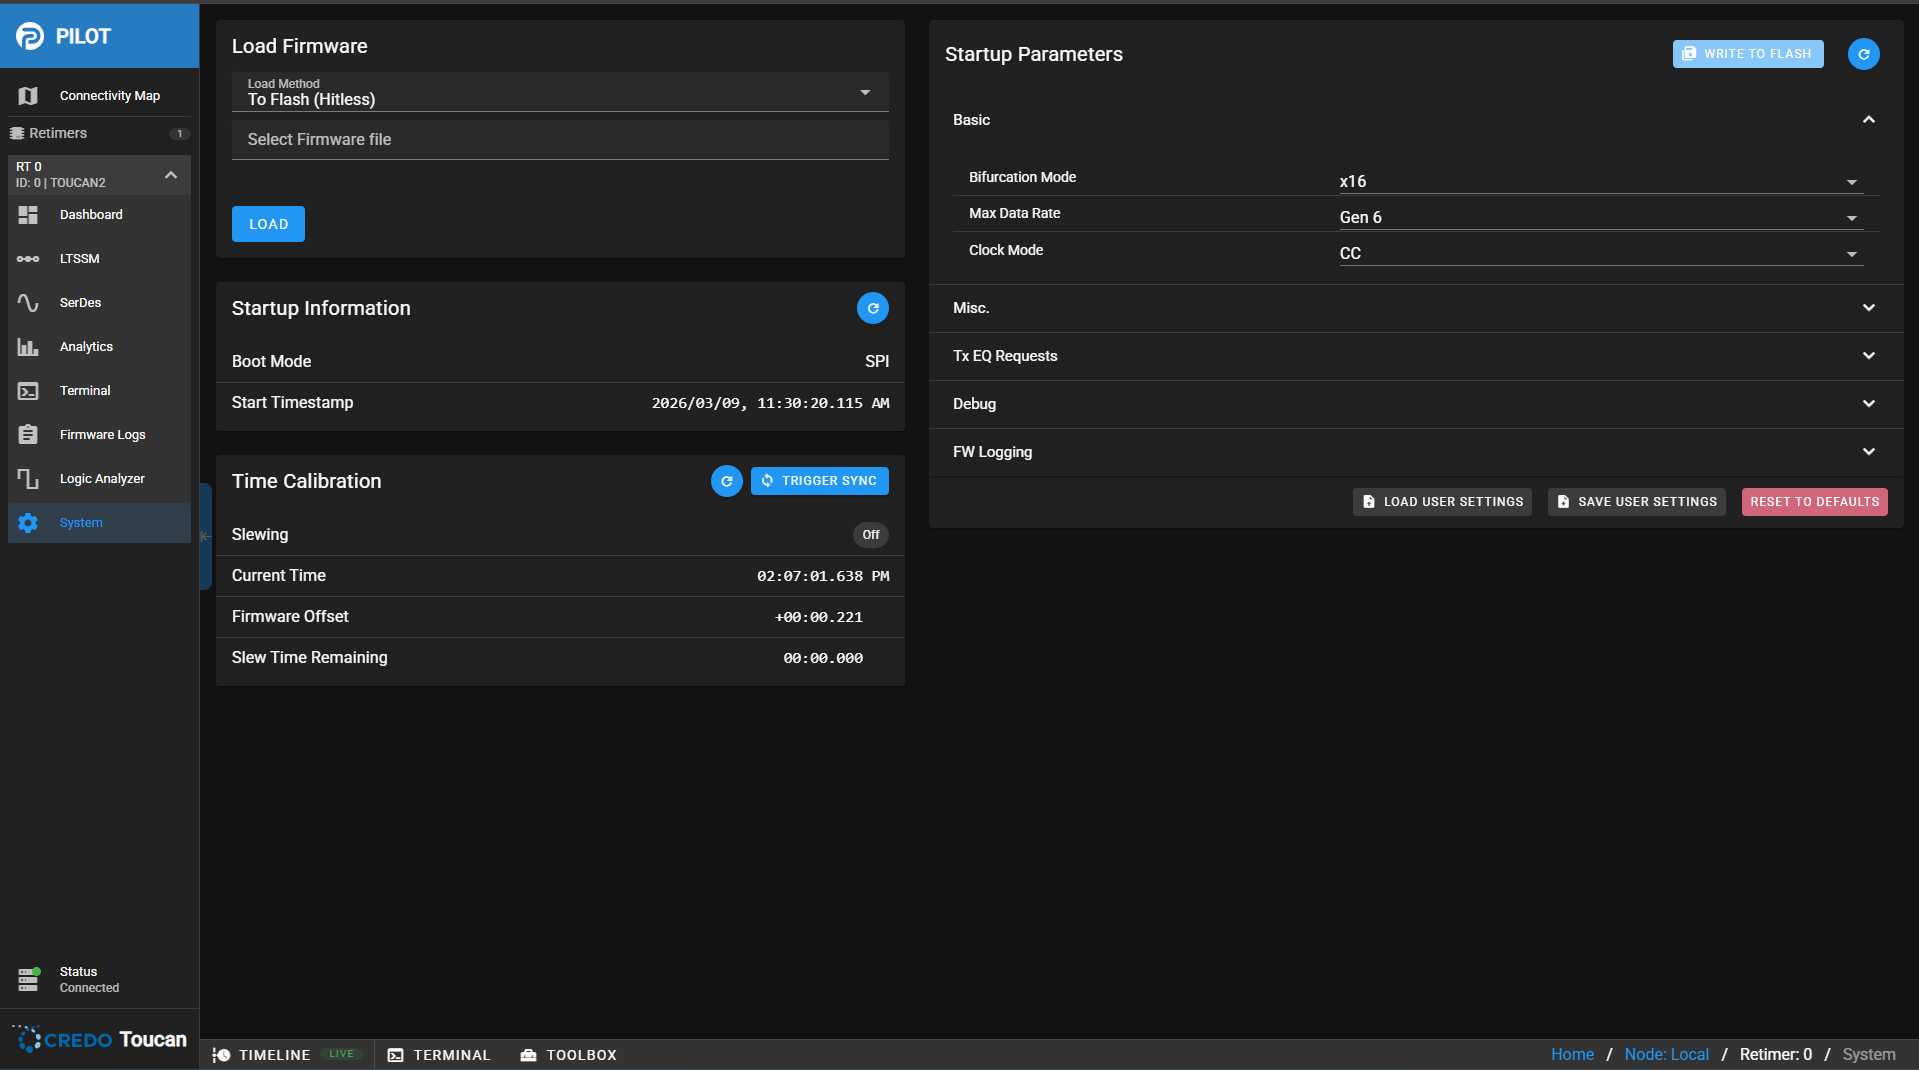
Task: Click the Time Calibration refresh icon
Action: pos(726,481)
